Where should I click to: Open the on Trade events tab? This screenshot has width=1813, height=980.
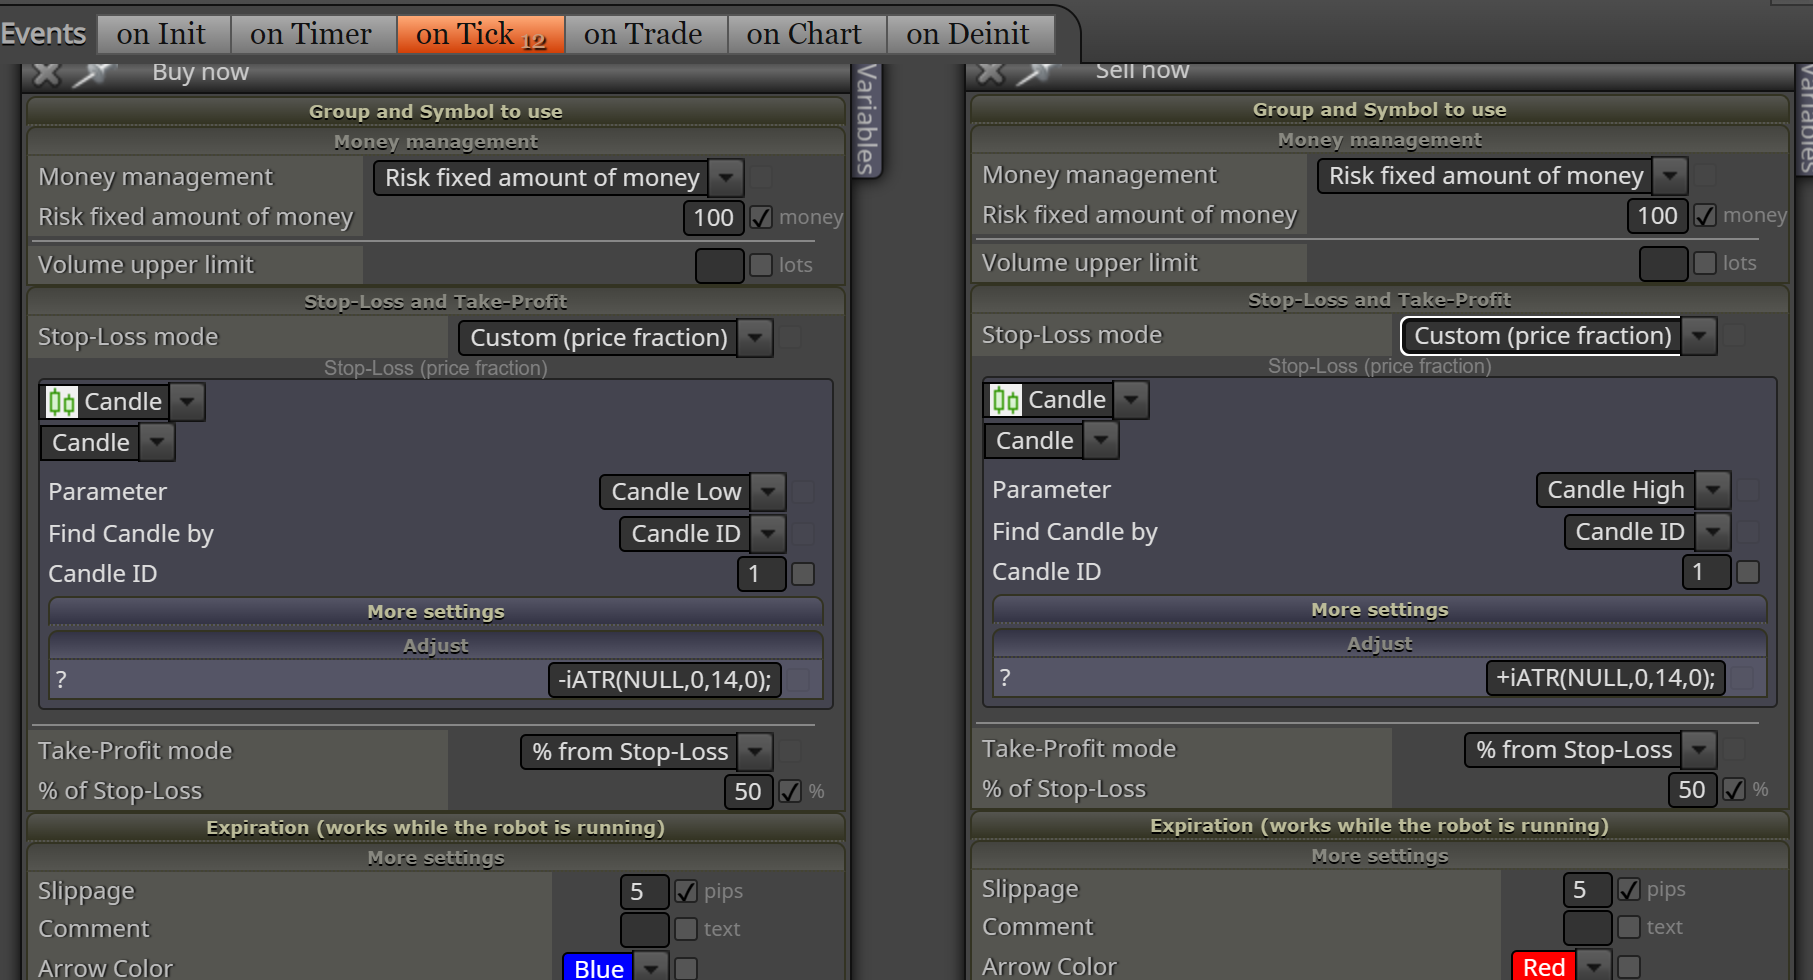coord(643,34)
